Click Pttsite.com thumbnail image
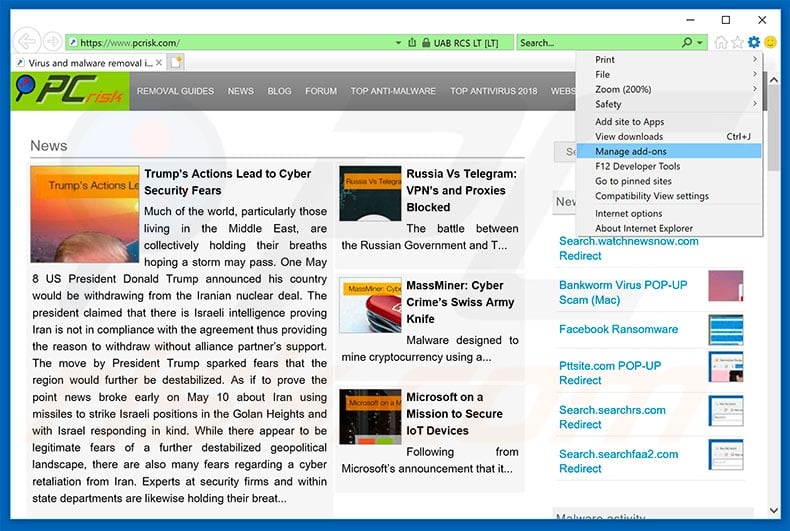Screen dimensions: 790x531 [726, 367]
